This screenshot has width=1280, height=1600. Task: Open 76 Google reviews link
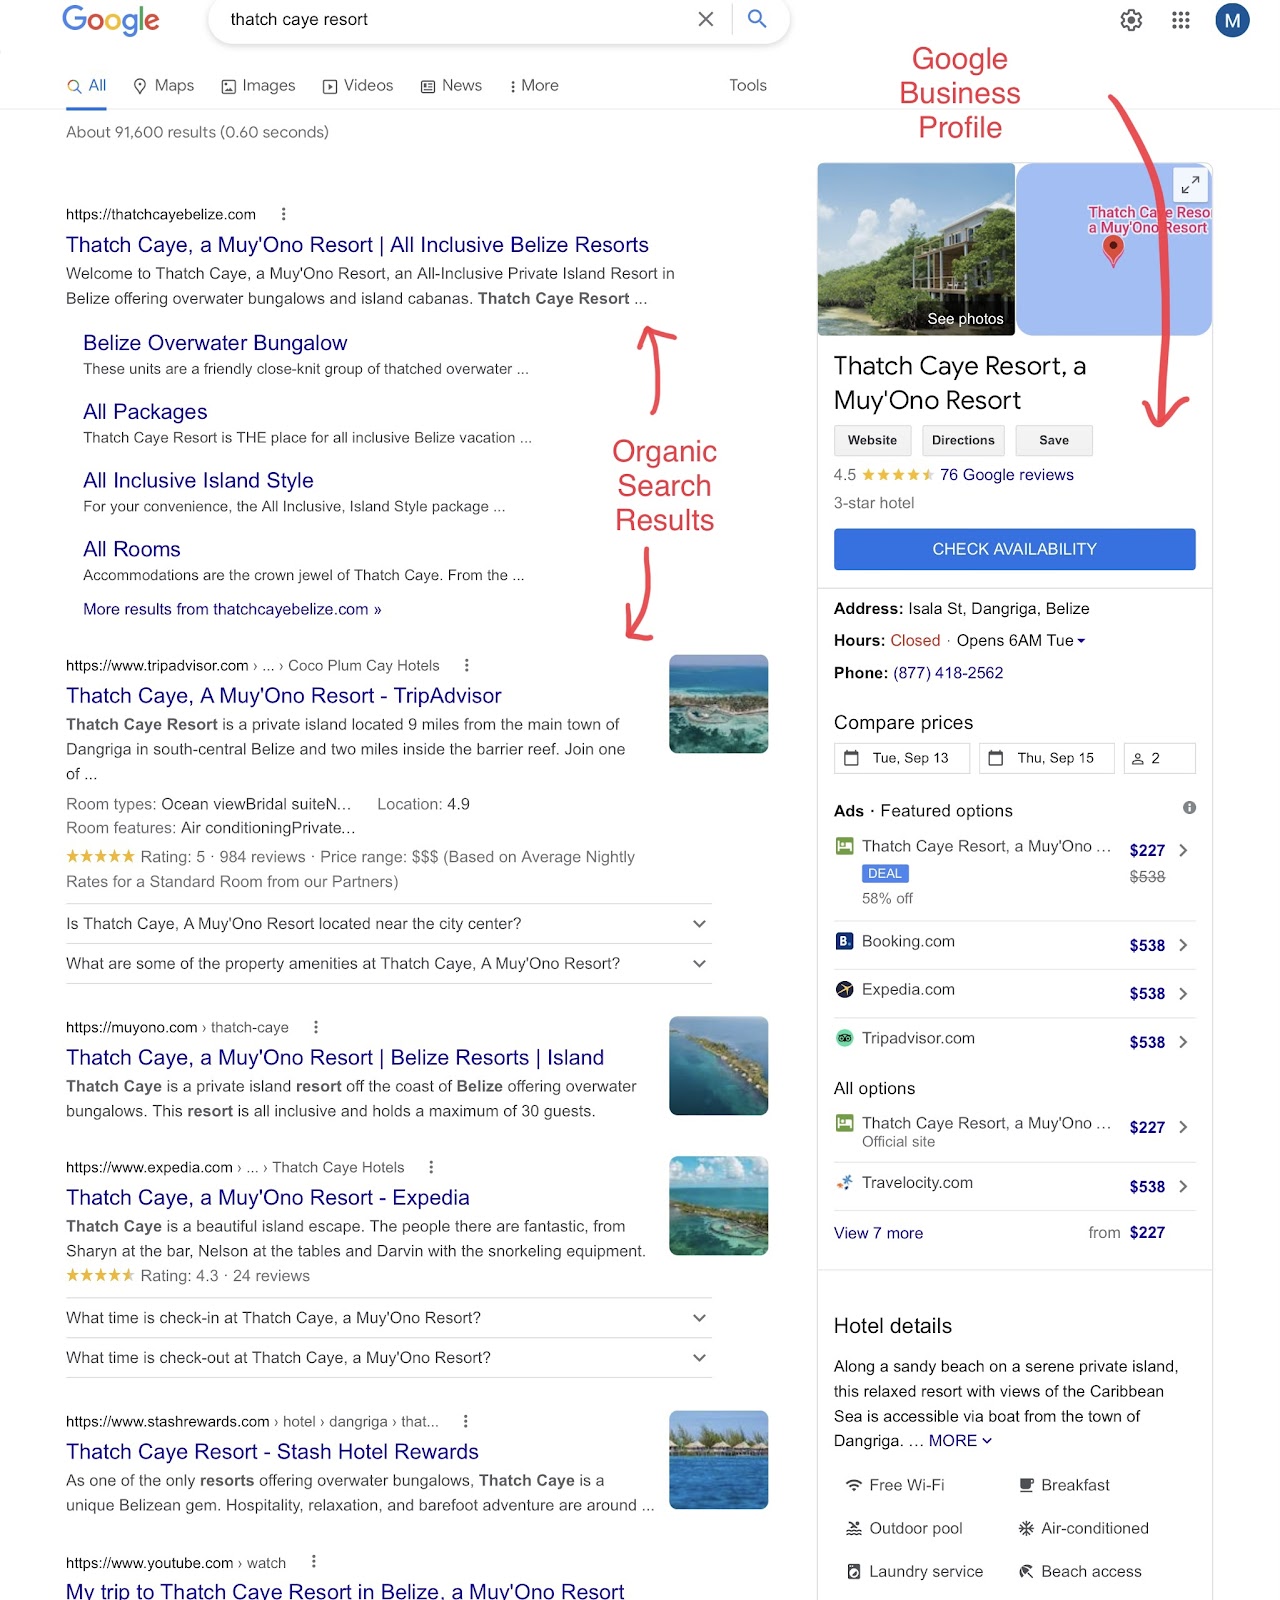(1006, 475)
